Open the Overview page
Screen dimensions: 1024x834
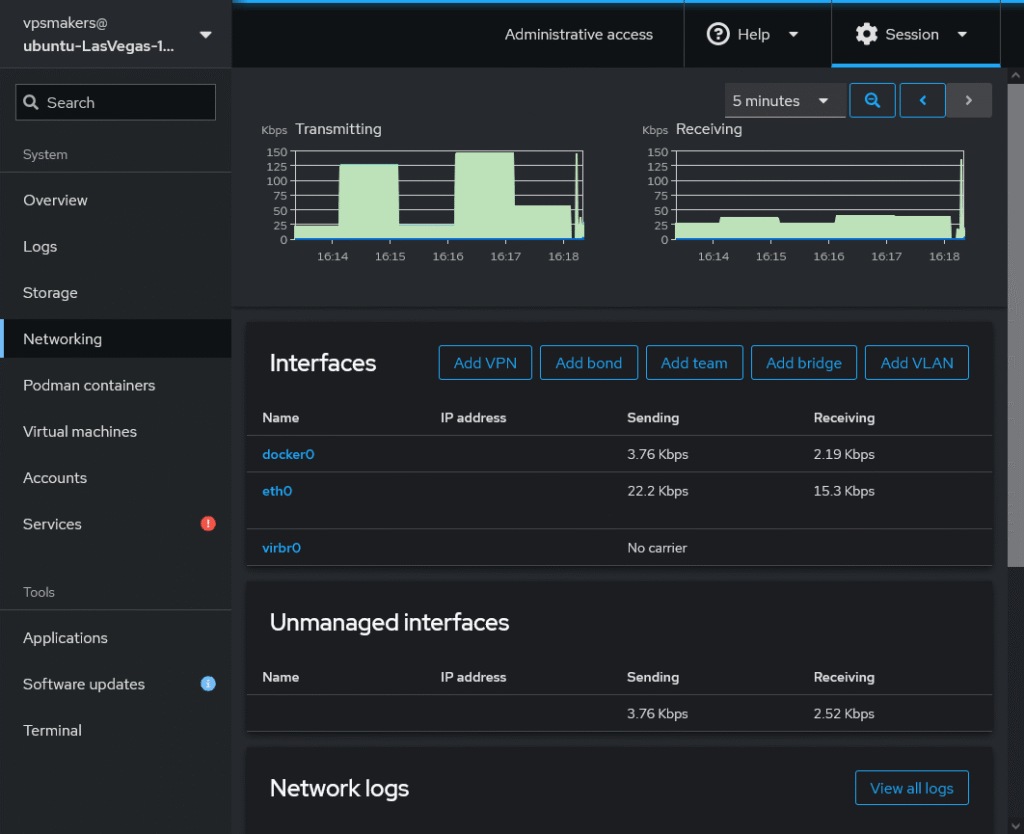pos(116,200)
